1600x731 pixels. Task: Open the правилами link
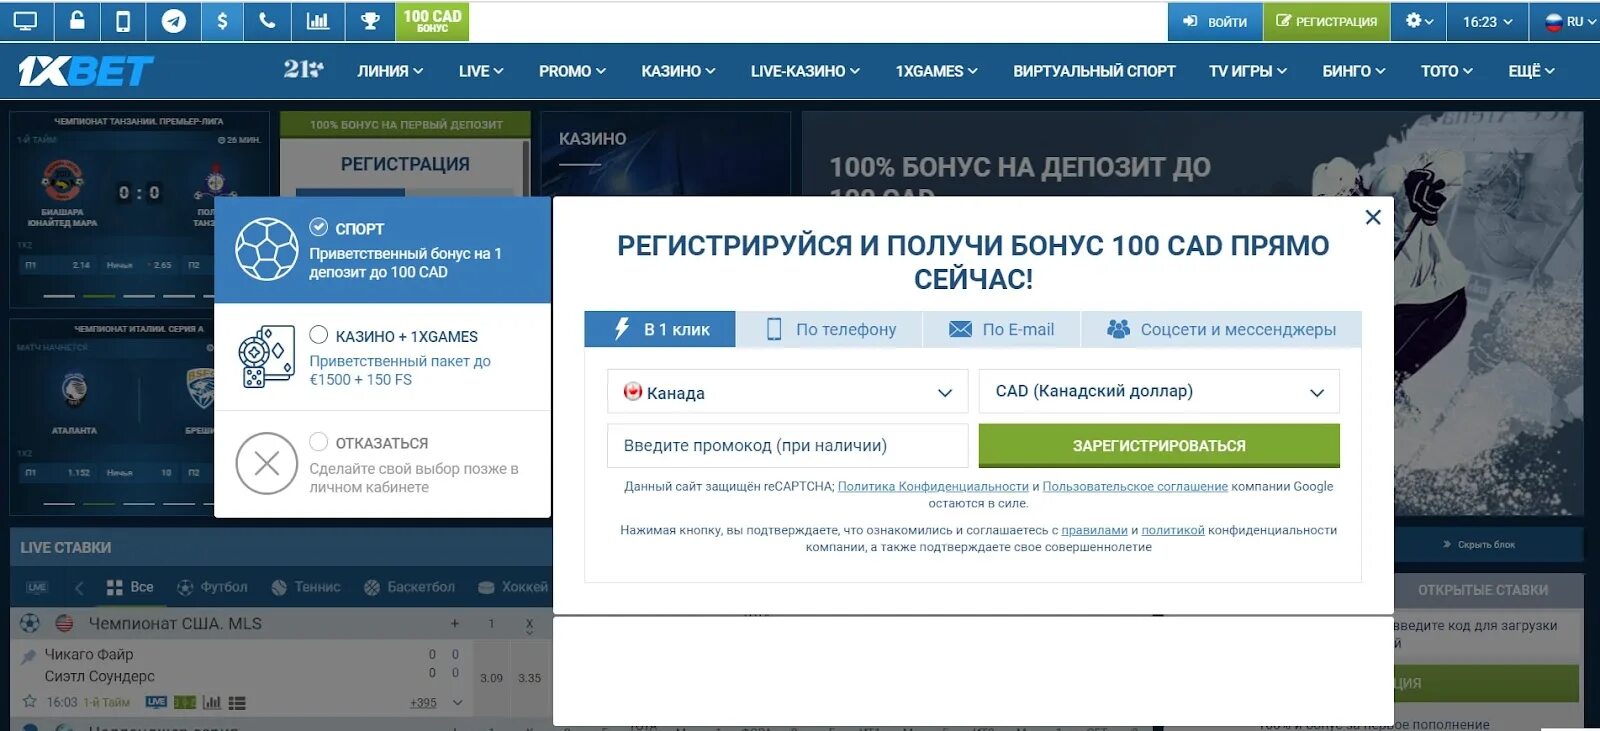pos(1094,530)
